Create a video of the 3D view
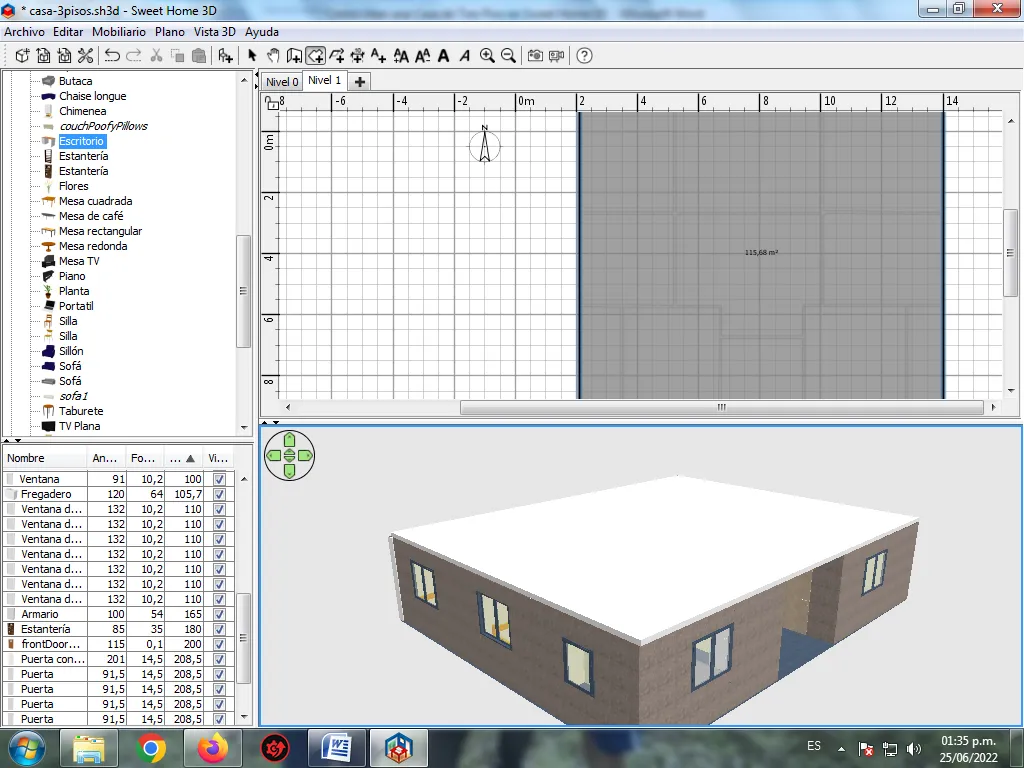Viewport: 1024px width, 768px height. 556,56
